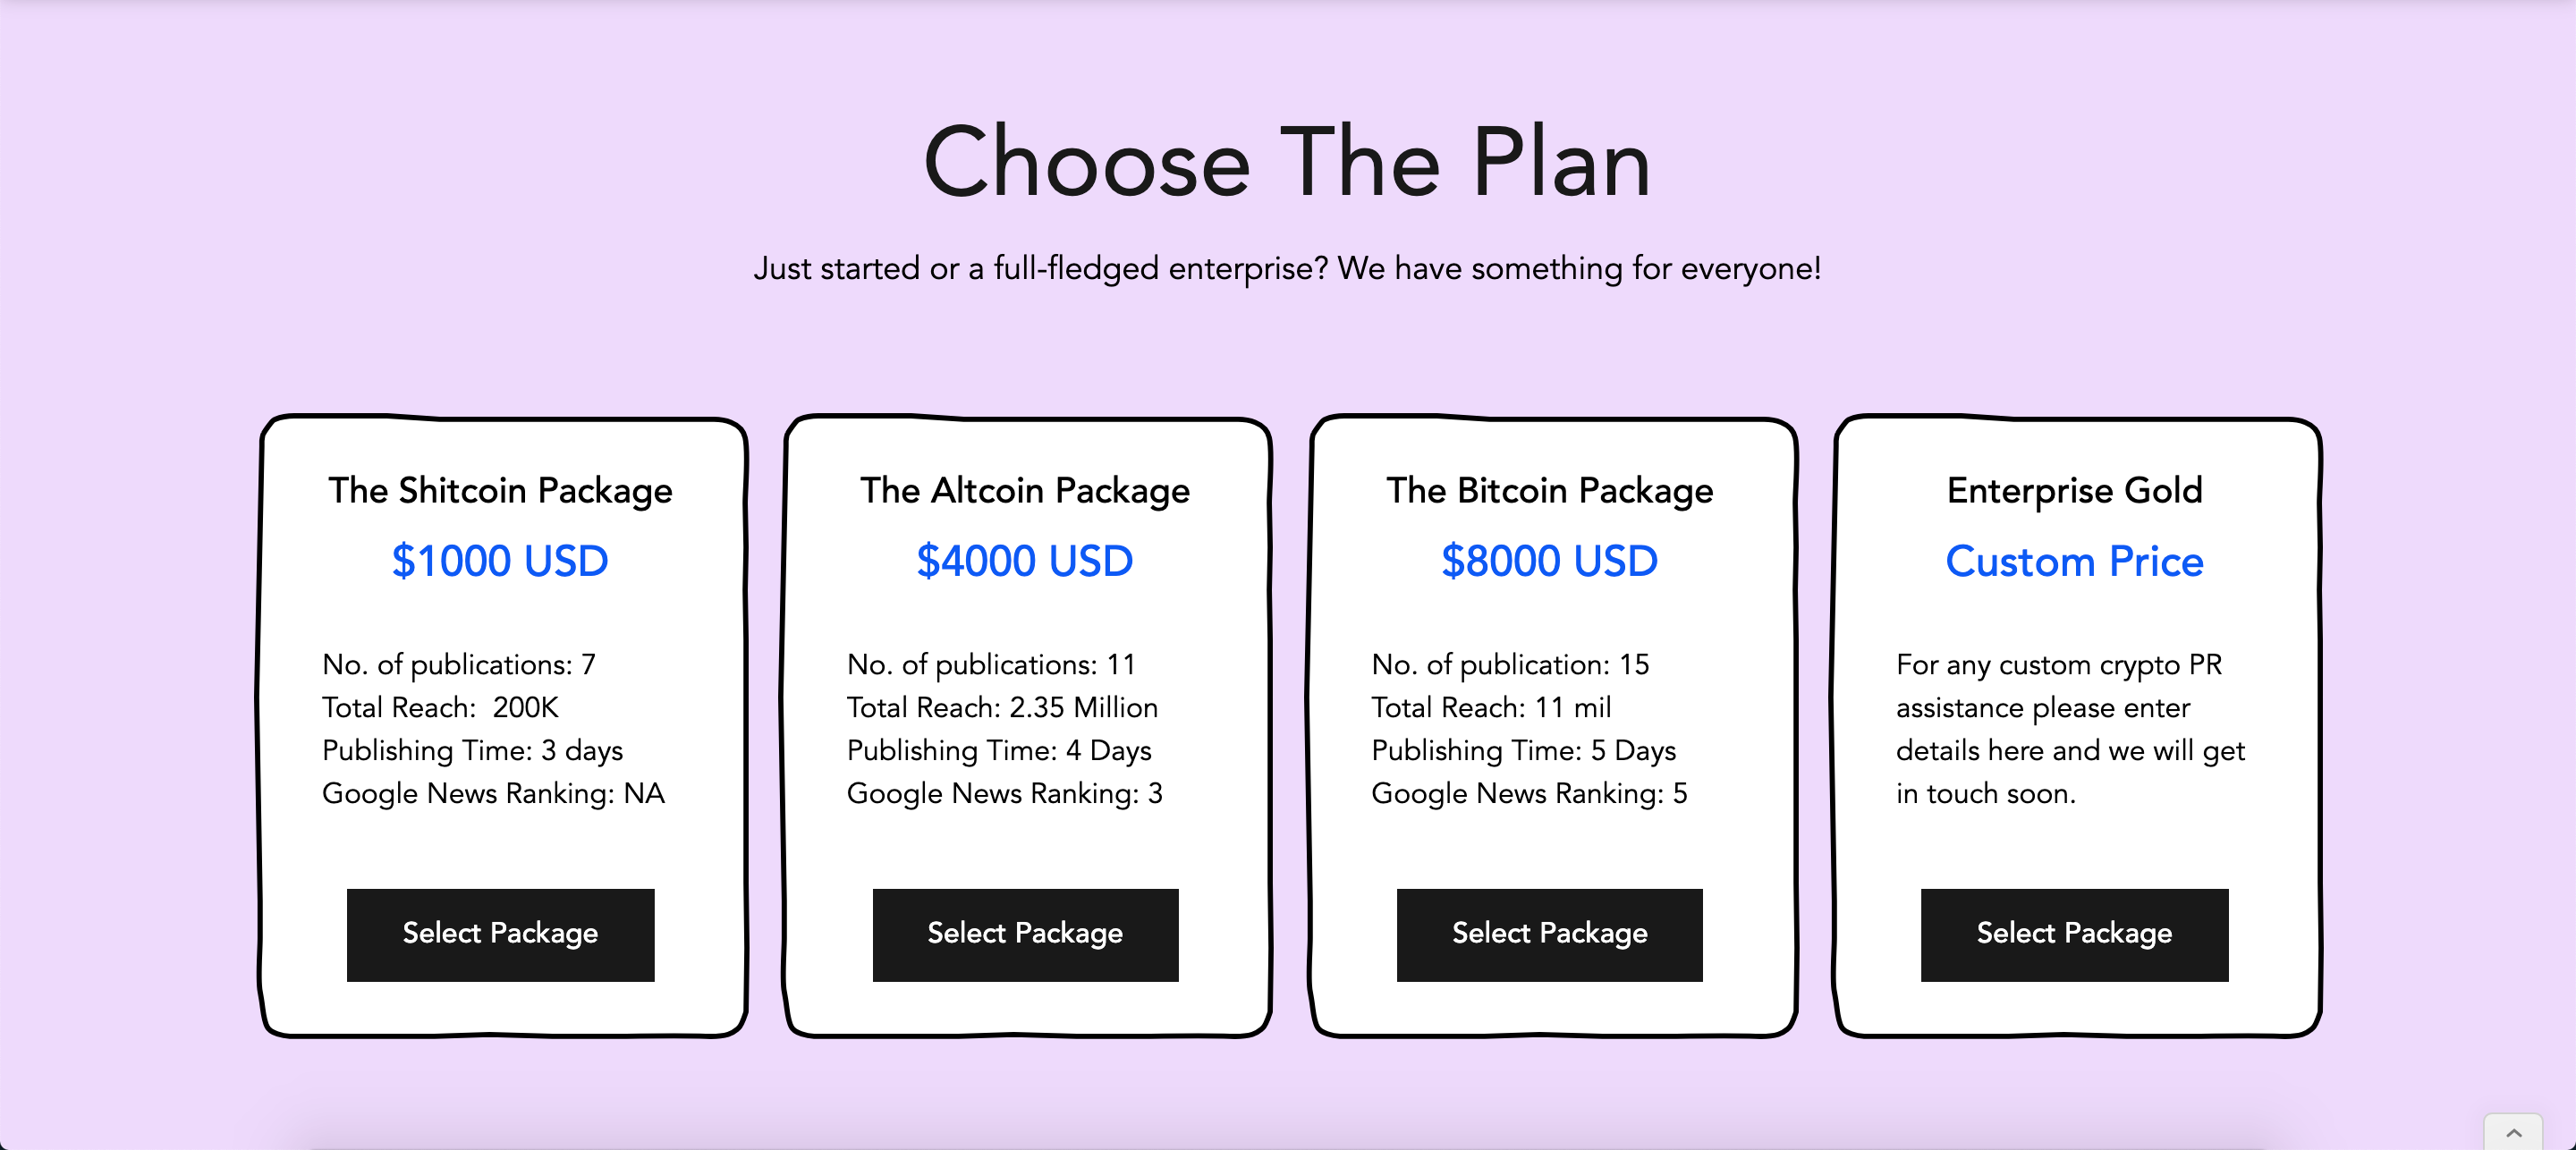This screenshot has width=2576, height=1150.
Task: Click the $8000 USD price
Action: click(1548, 561)
